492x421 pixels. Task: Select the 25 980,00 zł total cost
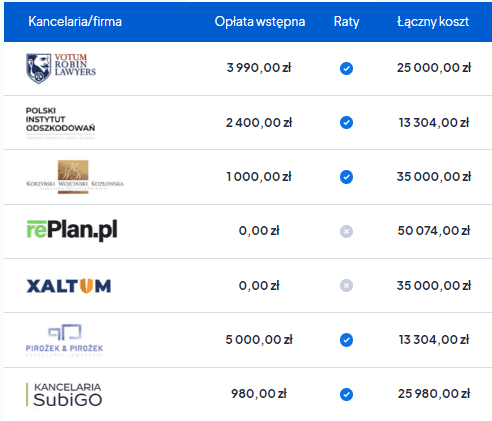434,394
